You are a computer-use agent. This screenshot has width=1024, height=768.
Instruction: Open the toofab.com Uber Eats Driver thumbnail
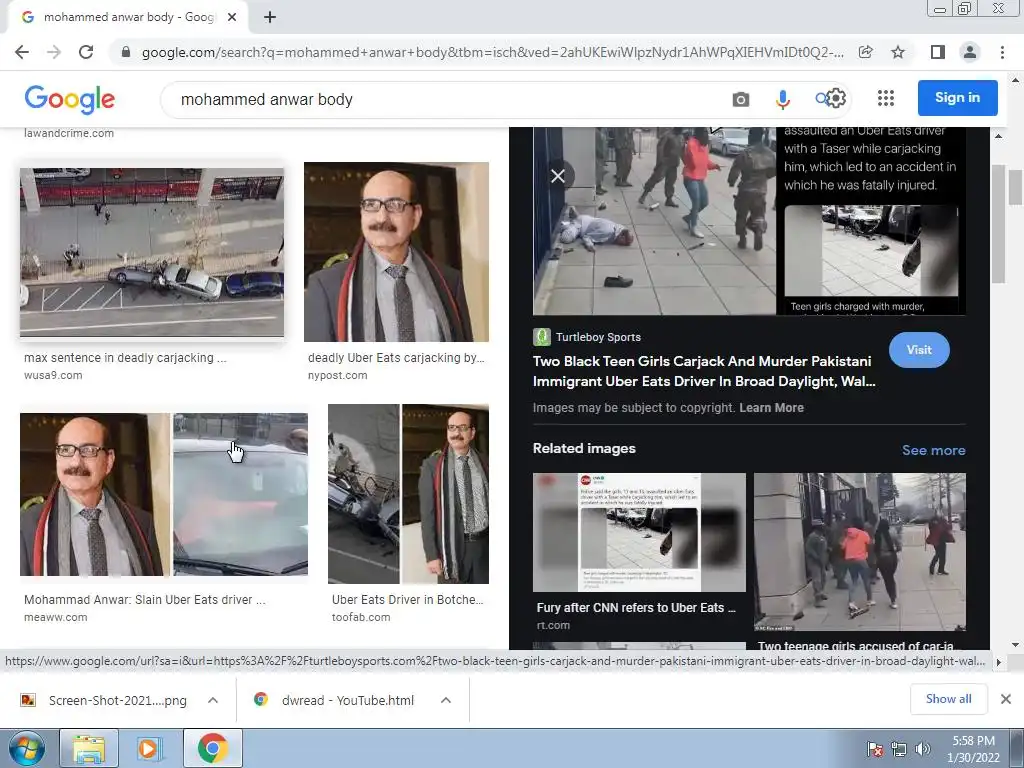pyautogui.click(x=408, y=494)
